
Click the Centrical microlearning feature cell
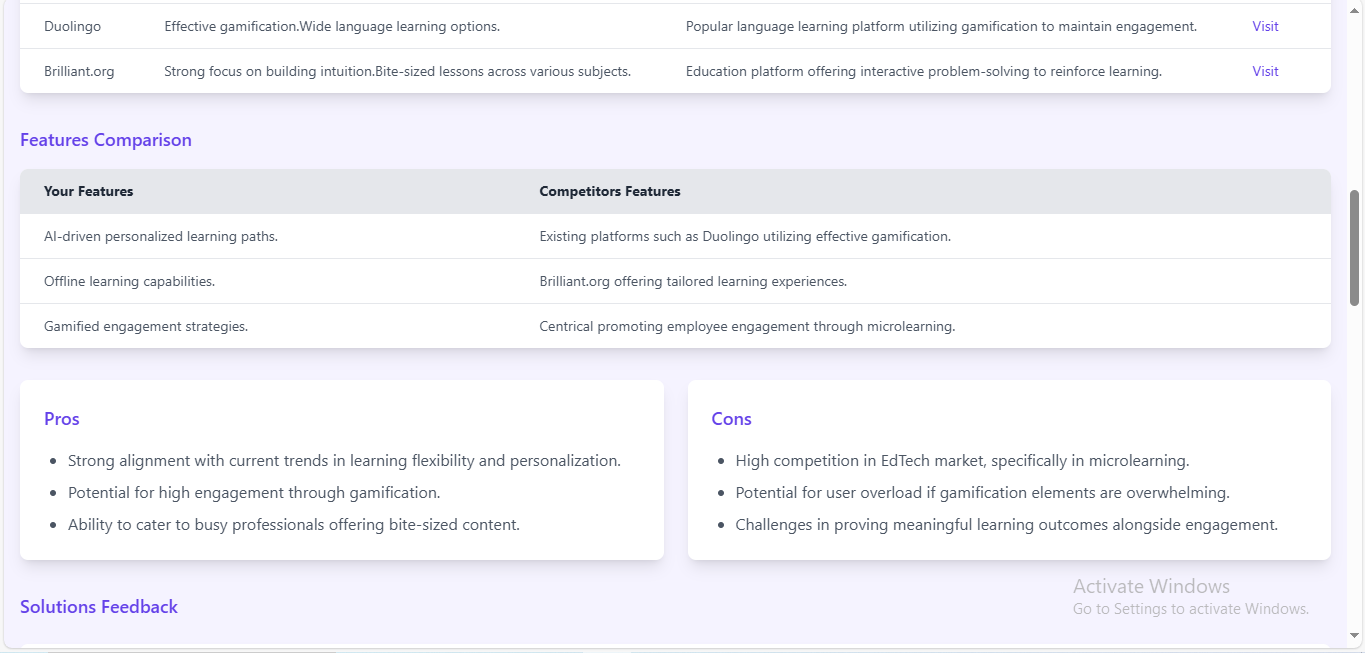[747, 327]
